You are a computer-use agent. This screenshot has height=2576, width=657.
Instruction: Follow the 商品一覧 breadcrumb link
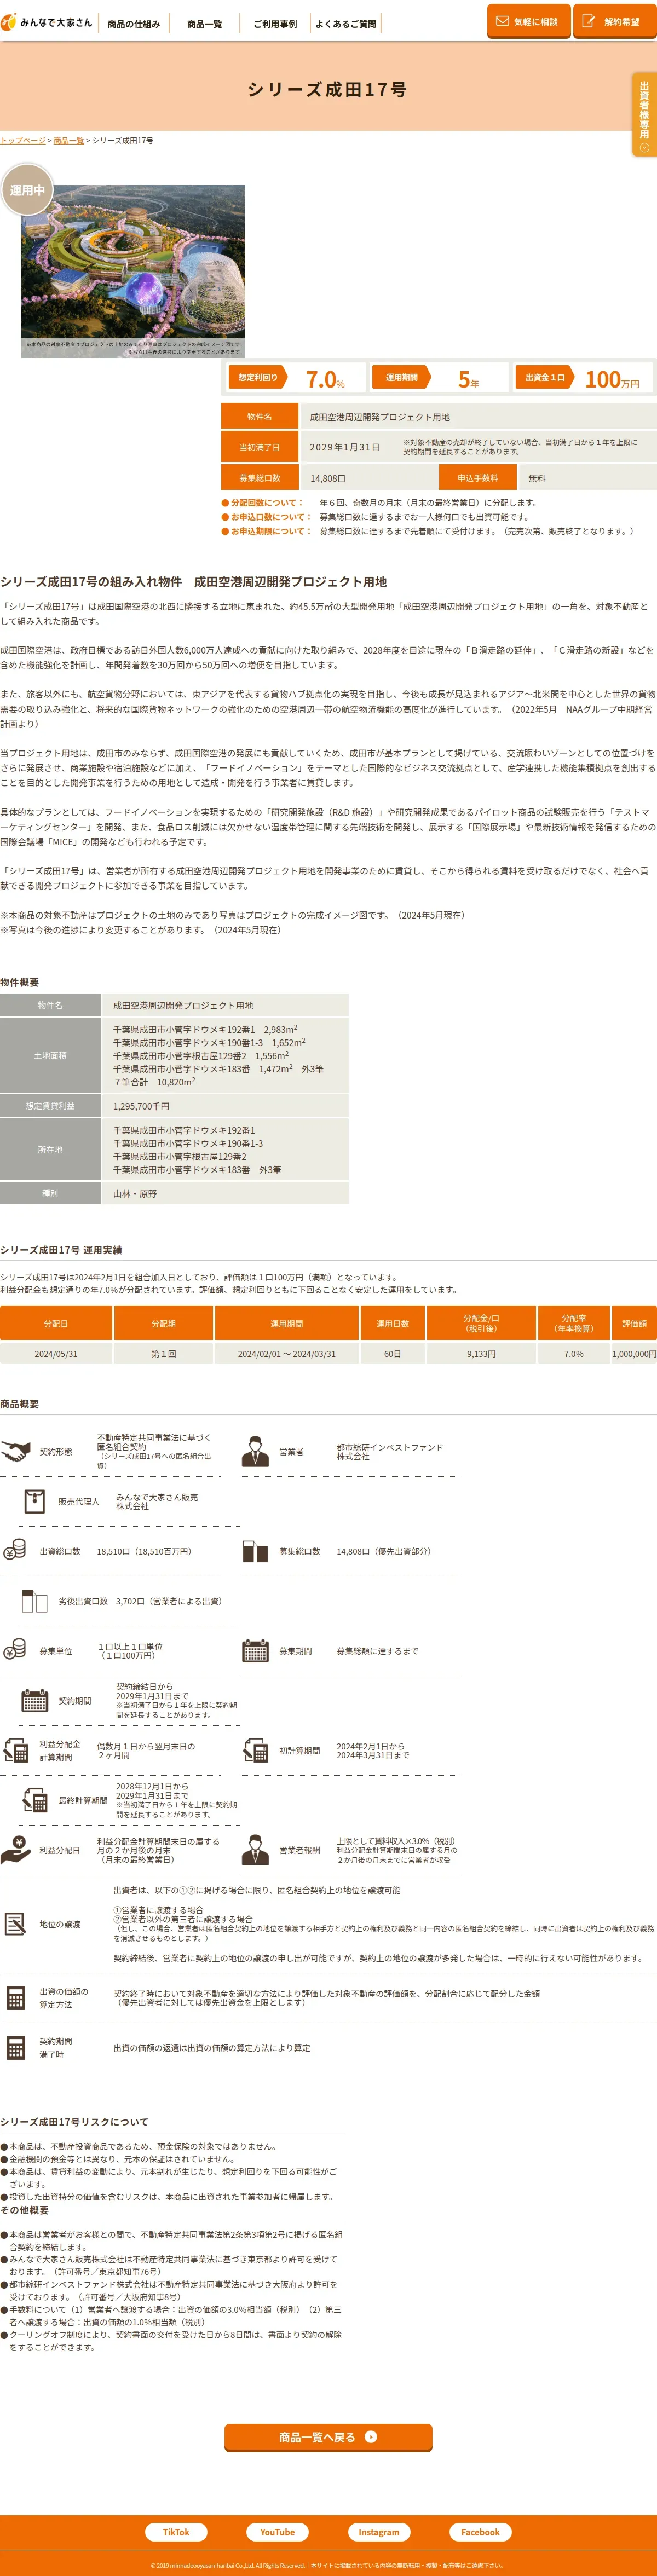pos(69,141)
